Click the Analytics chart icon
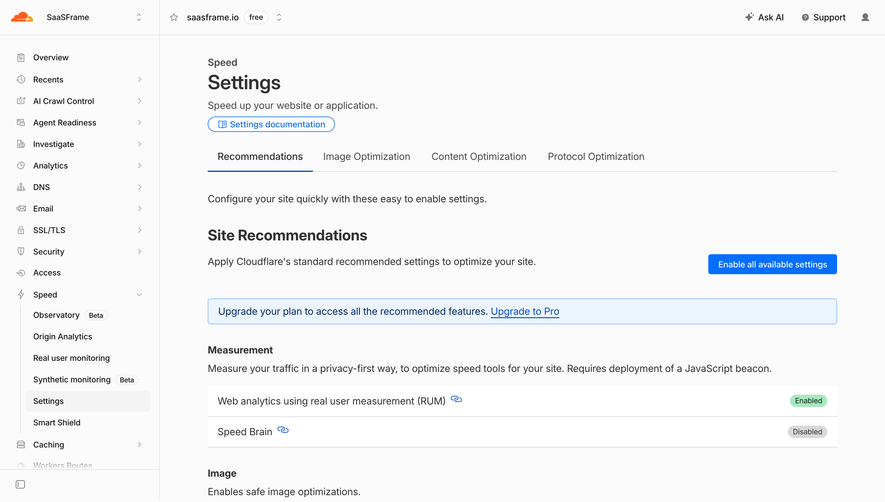885x502 pixels. [x=21, y=165]
